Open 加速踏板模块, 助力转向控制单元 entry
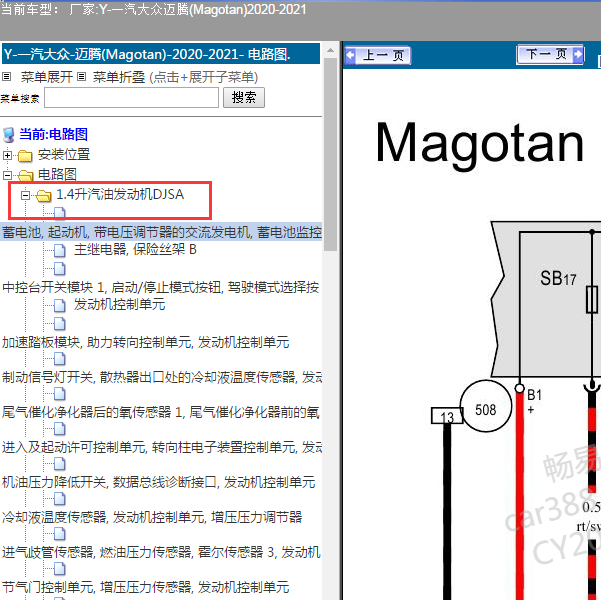This screenshot has height=600, width=601. pyautogui.click(x=145, y=342)
